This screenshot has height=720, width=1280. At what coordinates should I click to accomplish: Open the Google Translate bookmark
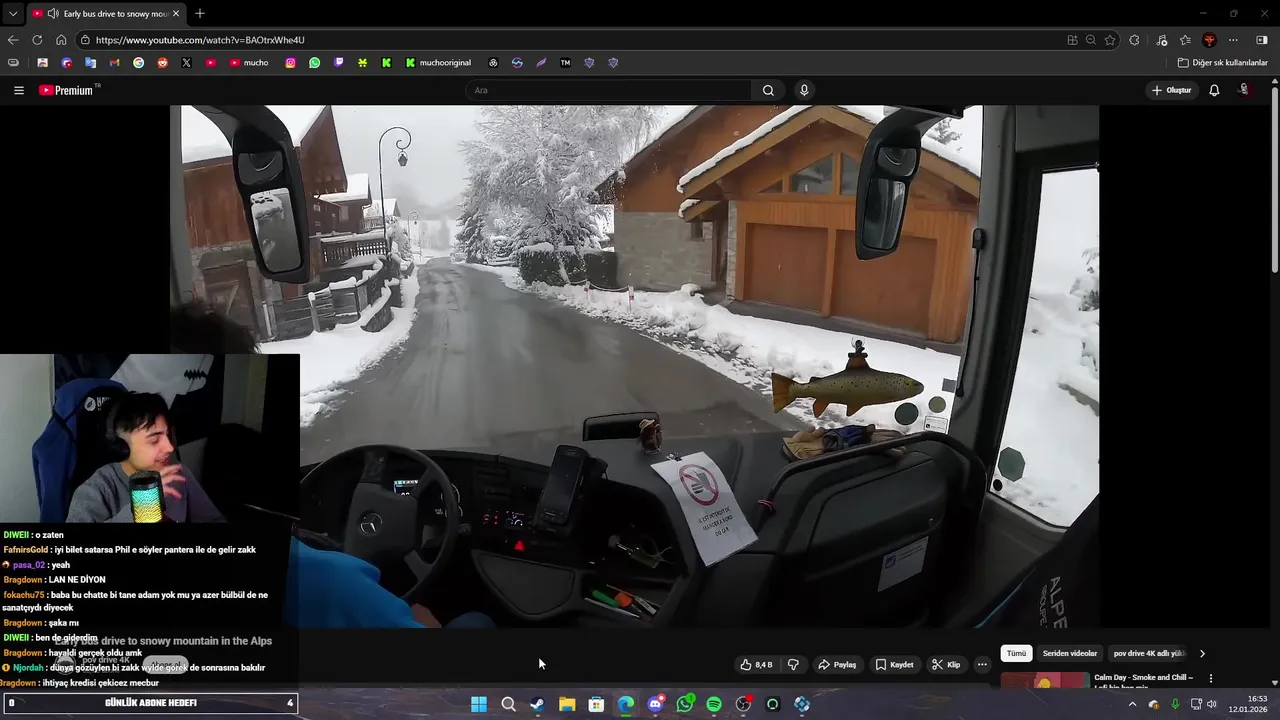pyautogui.click(x=90, y=62)
